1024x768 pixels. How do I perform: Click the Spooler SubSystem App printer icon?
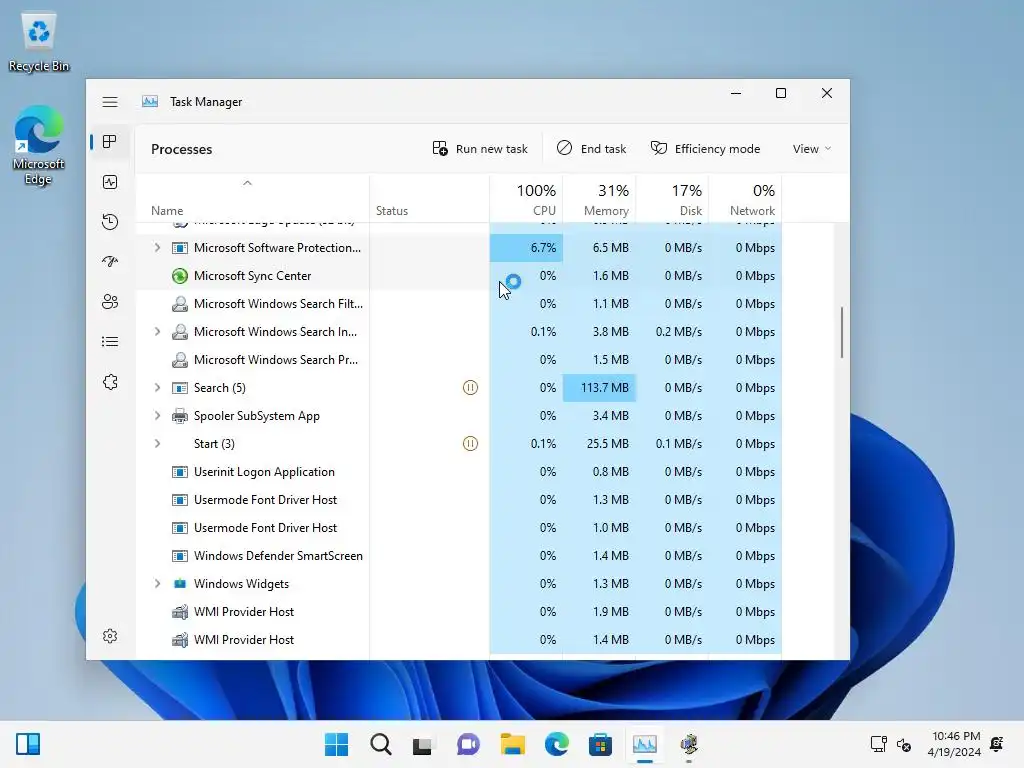180,416
